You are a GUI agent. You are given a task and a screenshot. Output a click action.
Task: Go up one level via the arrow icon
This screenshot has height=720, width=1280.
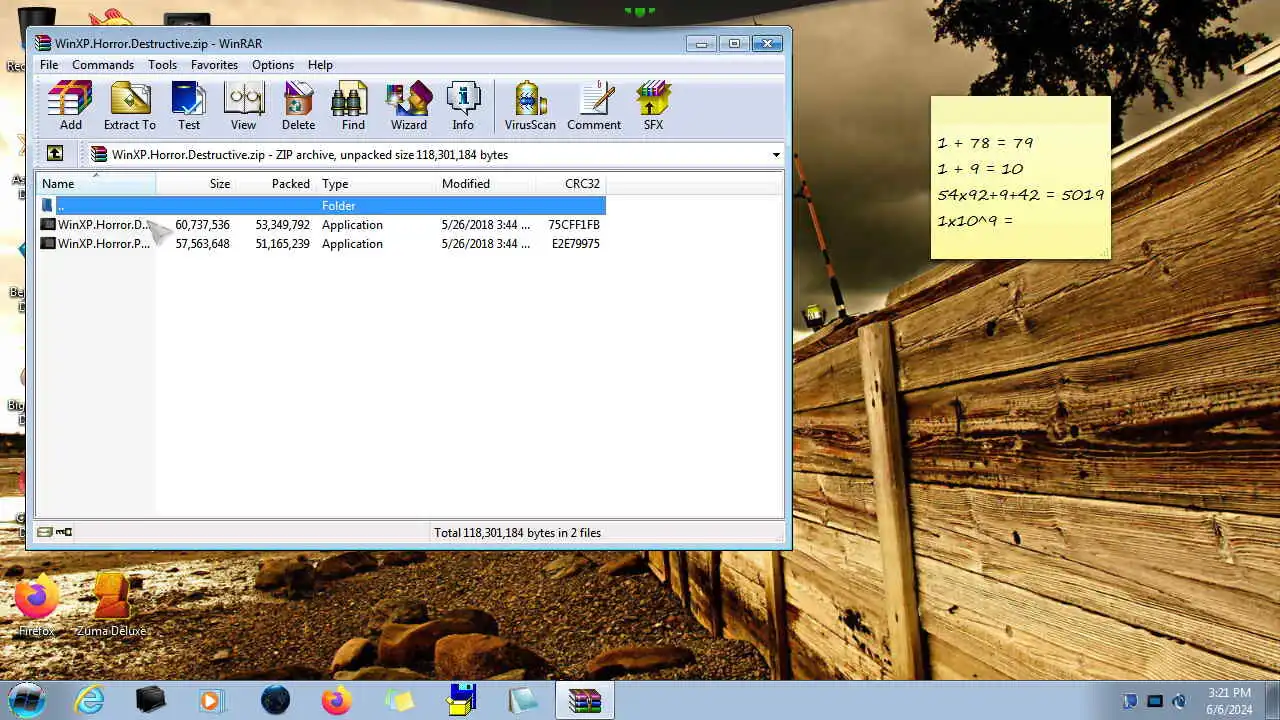[x=55, y=154]
